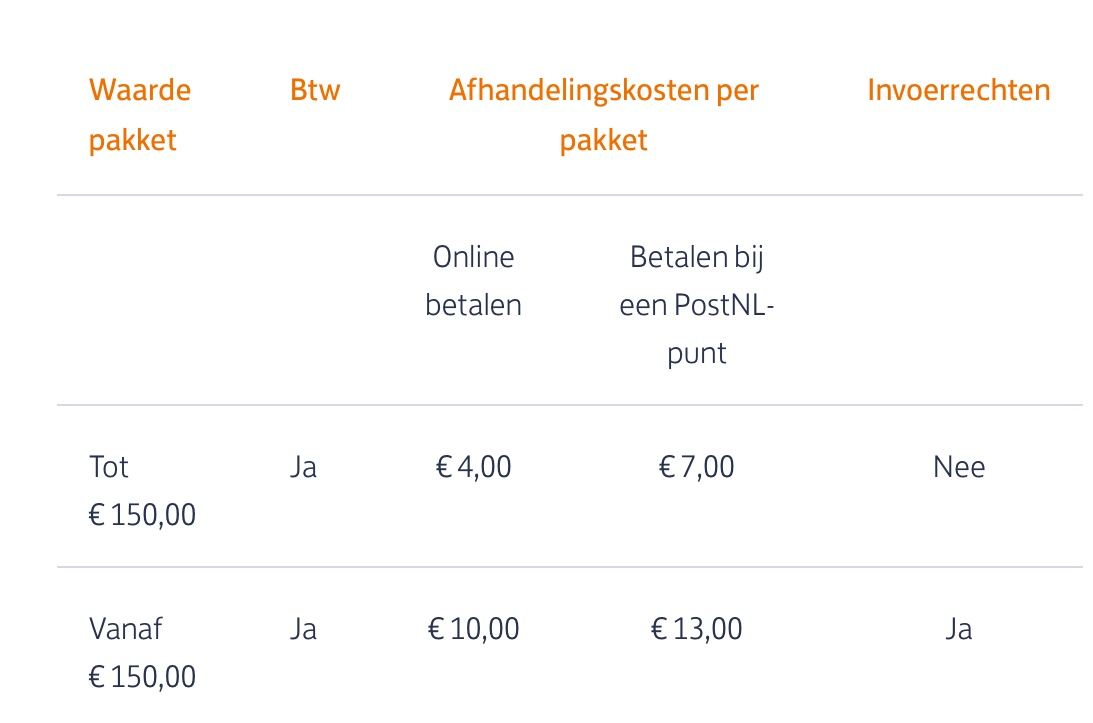This screenshot has width=1093, height=723.
Task: Select the € 7,00 PostNL-punt fee cell
Action: click(696, 467)
